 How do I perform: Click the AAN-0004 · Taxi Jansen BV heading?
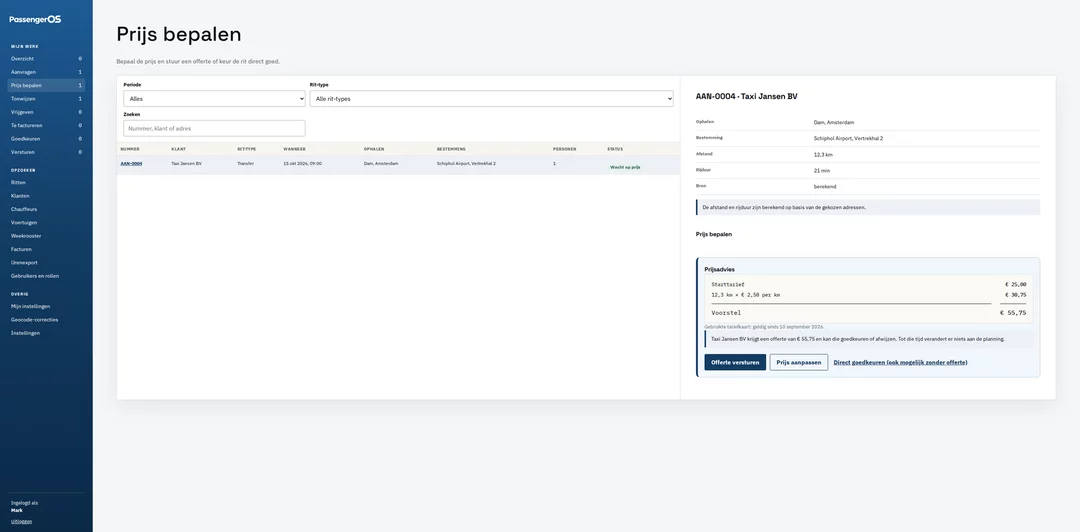coord(747,96)
